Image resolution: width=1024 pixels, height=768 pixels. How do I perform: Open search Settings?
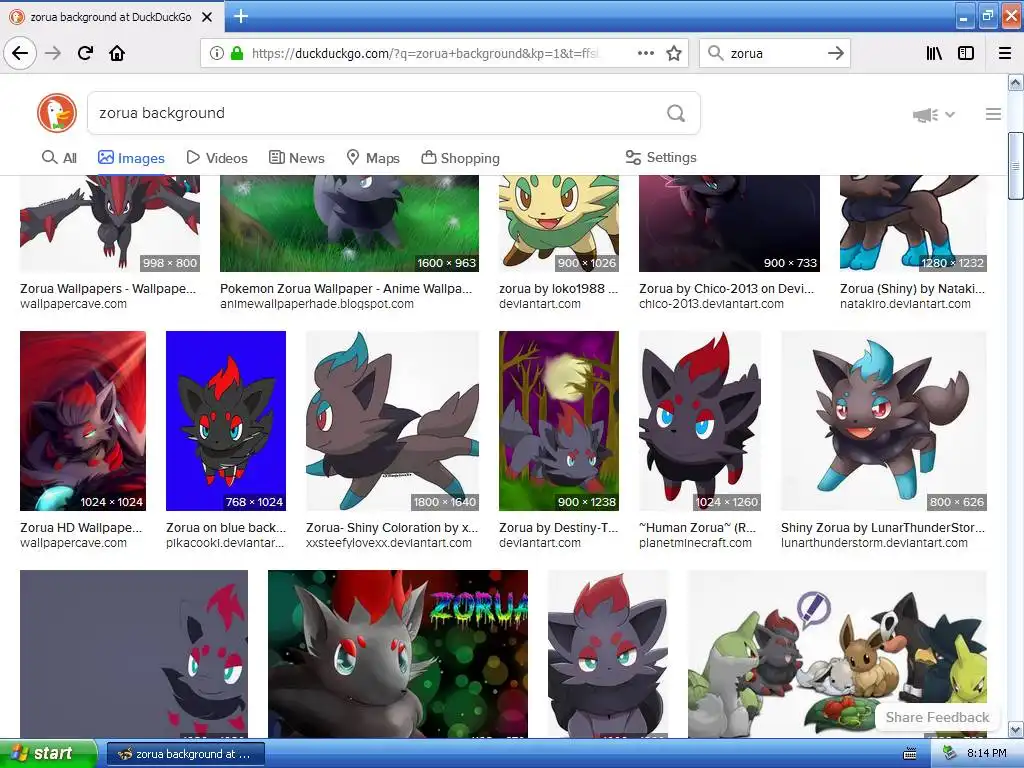pos(661,157)
